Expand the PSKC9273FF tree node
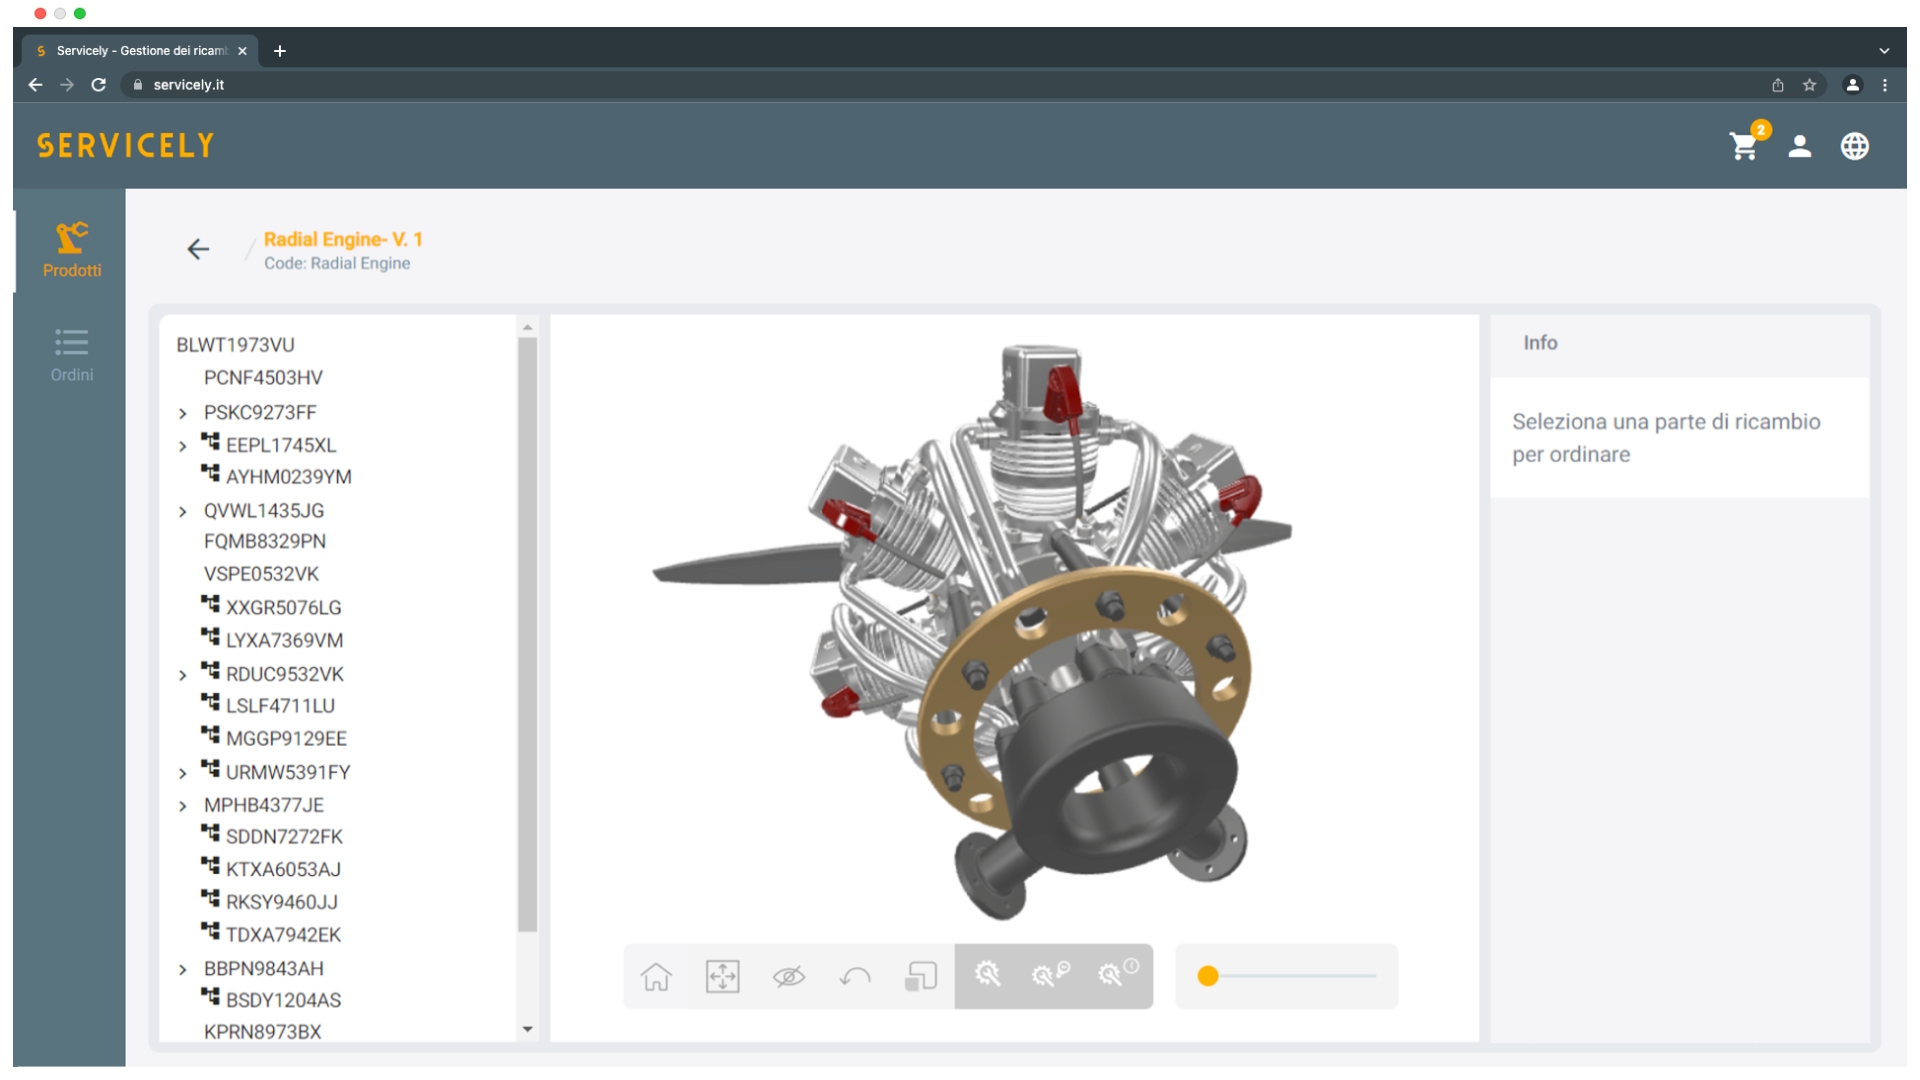This screenshot has width=1920, height=1080. 183,413
